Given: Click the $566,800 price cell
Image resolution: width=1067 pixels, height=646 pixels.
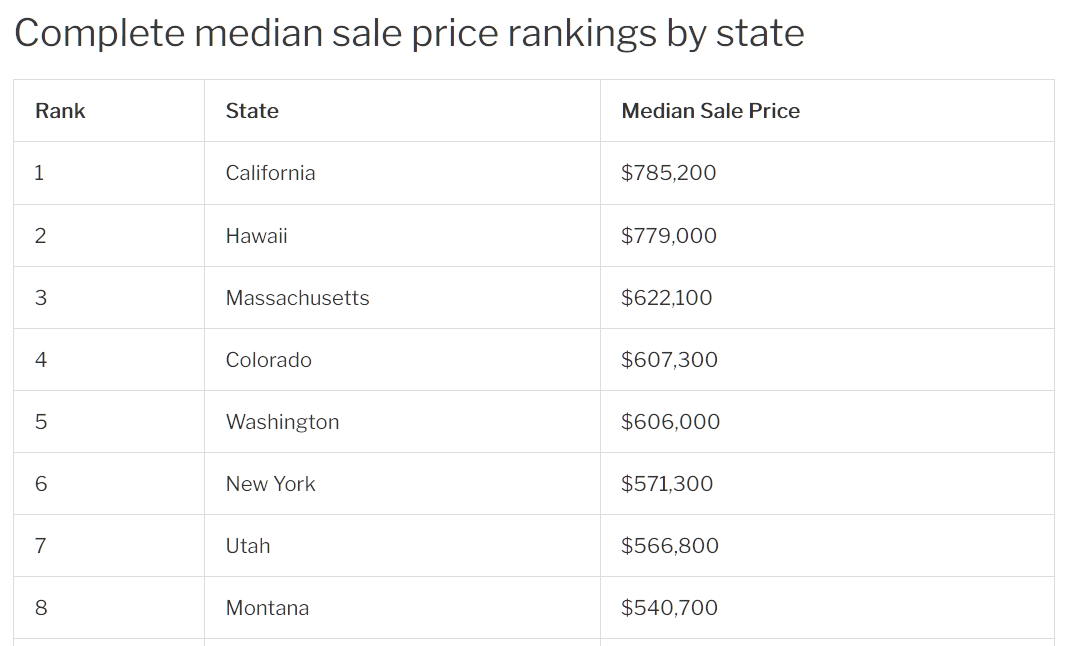Looking at the screenshot, I should coord(670,546).
